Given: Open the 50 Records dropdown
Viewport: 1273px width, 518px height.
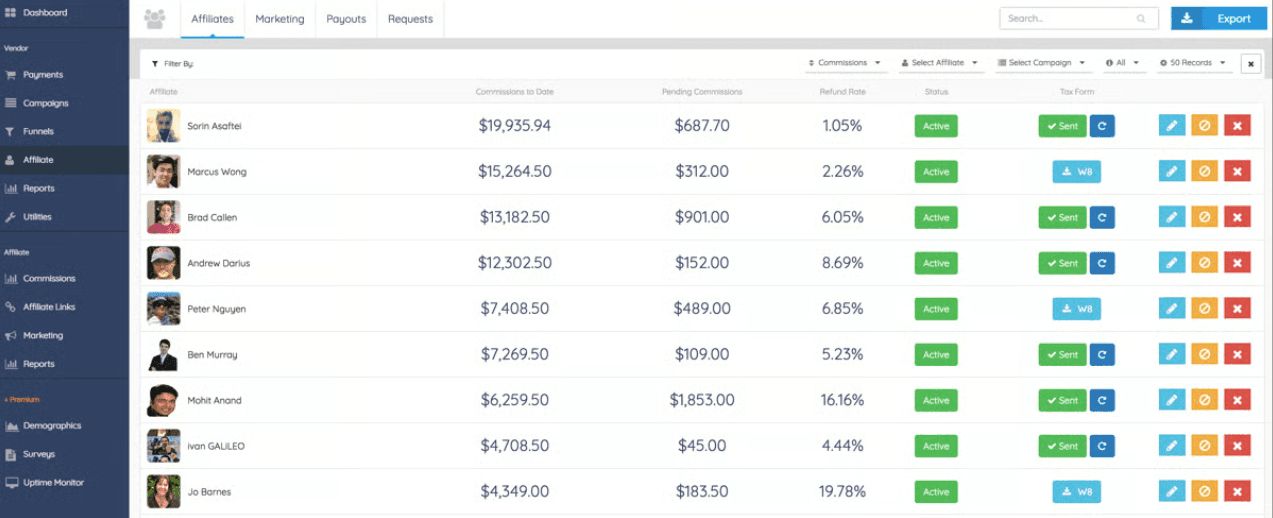Looking at the screenshot, I should (x=1193, y=63).
